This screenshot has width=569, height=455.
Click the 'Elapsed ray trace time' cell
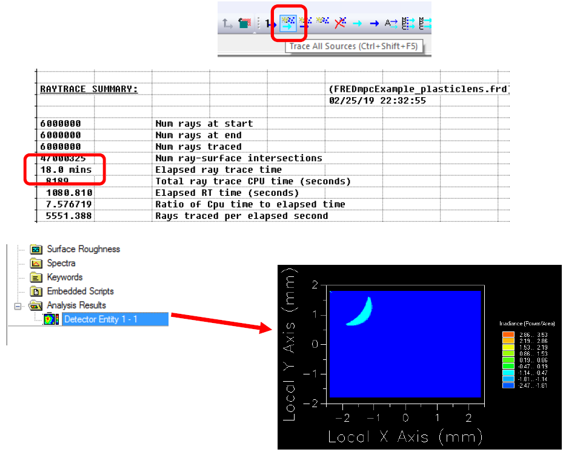coord(218,170)
